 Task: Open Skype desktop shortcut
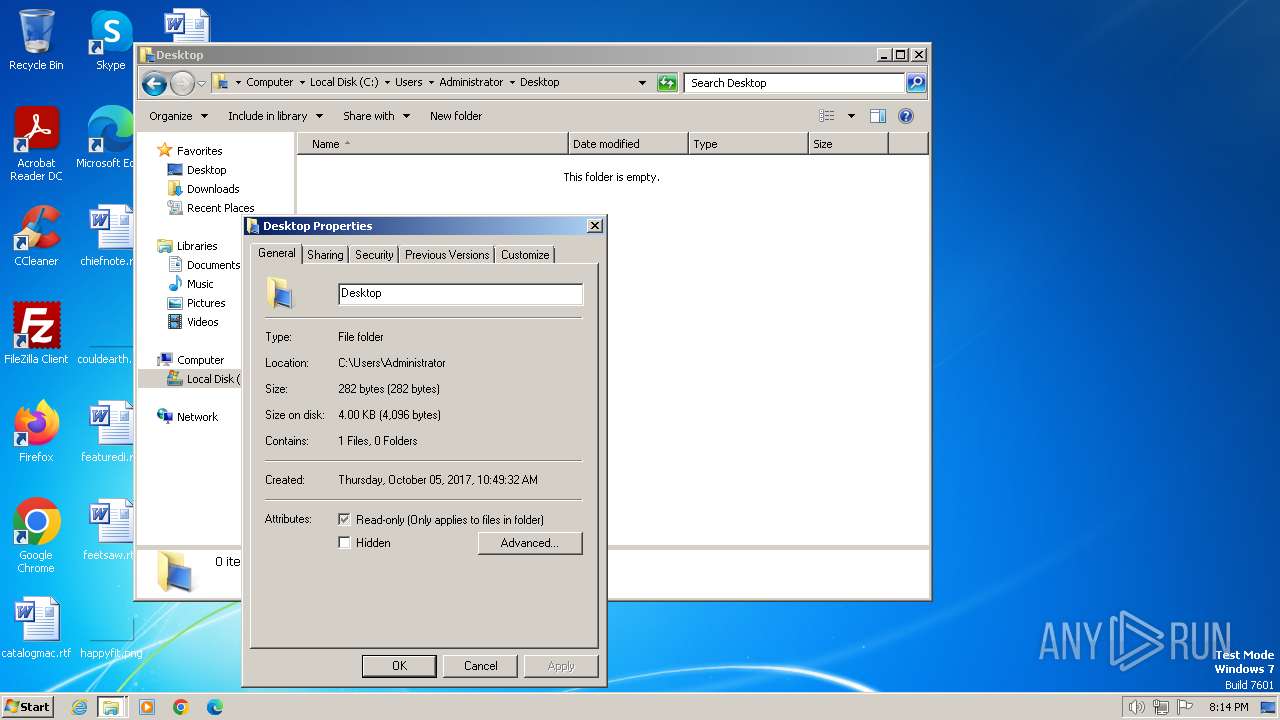pyautogui.click(x=110, y=40)
